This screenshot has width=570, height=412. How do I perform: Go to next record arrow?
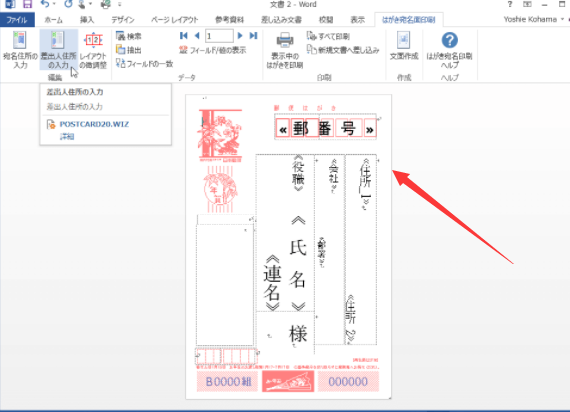(240, 36)
